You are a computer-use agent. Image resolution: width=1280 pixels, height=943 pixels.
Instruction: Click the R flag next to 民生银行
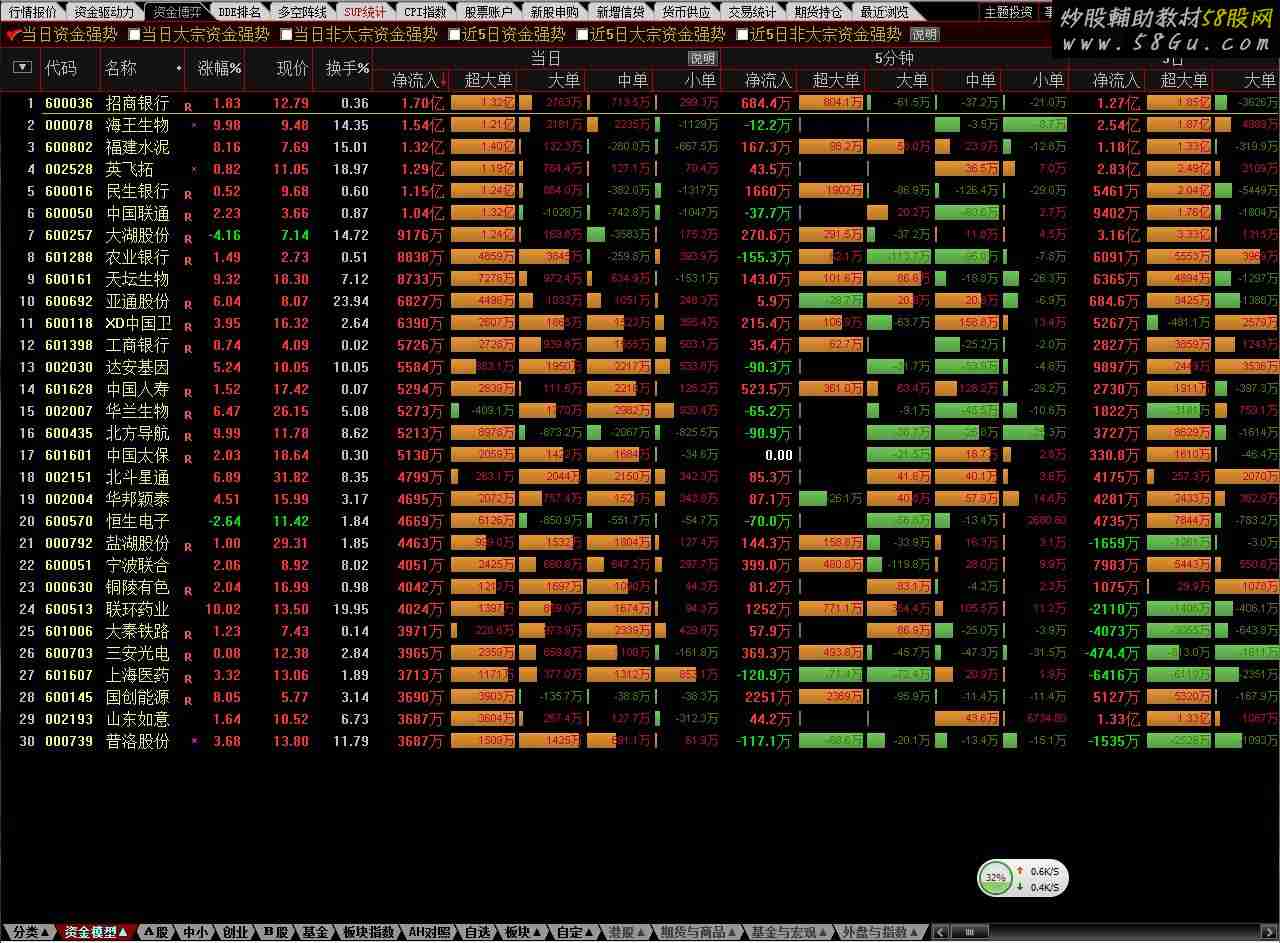tap(188, 193)
